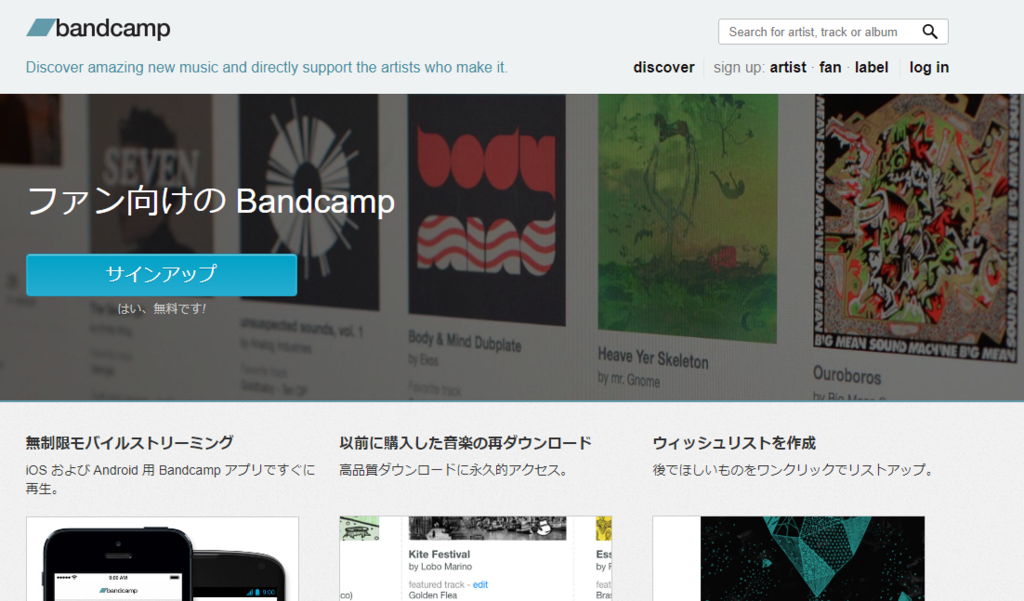The image size is (1024, 601).
Task: Select the artist sign up link
Action: pyautogui.click(x=788, y=67)
